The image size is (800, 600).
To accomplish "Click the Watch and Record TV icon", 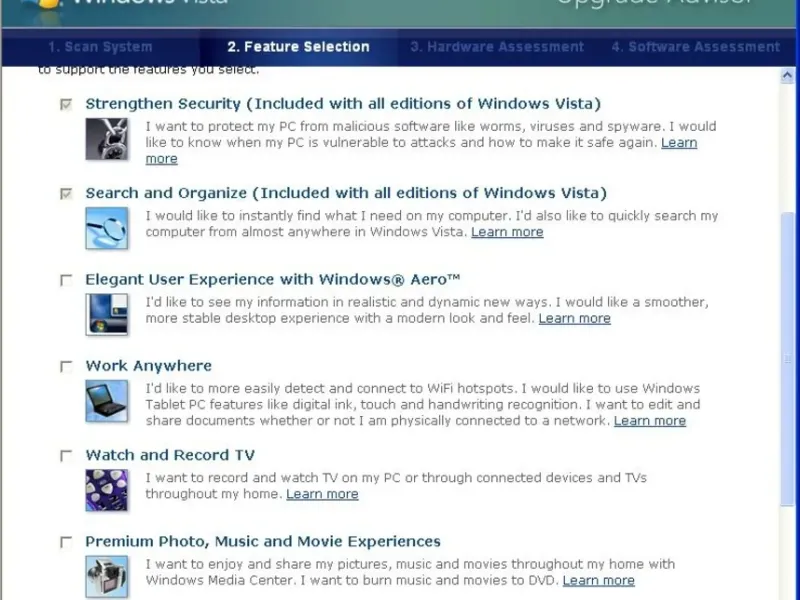I will (107, 490).
